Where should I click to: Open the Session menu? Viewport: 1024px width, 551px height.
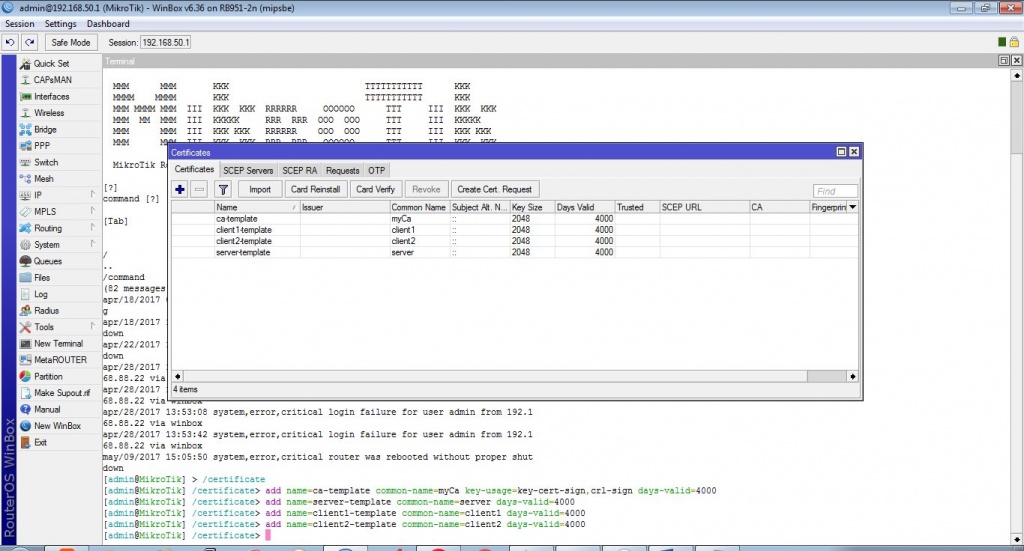coord(20,24)
